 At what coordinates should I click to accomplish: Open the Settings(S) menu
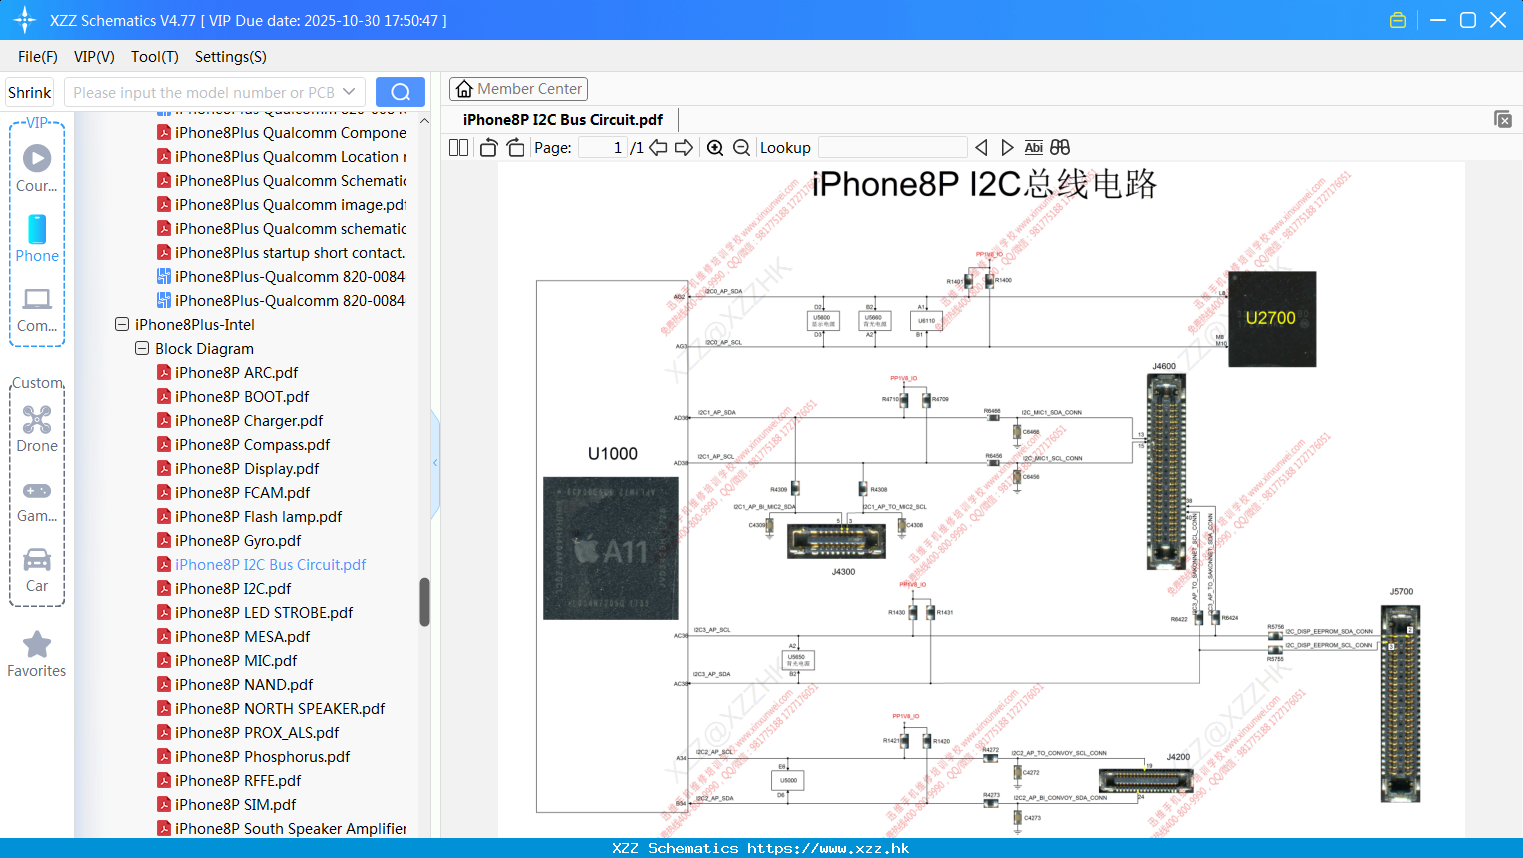click(x=231, y=57)
